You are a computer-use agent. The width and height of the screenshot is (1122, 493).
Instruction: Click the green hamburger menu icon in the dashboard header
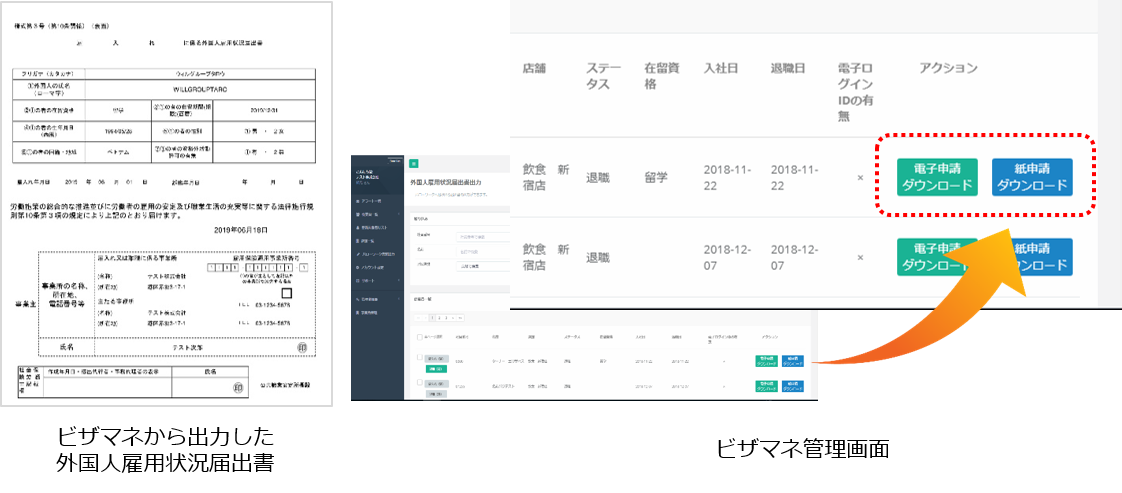[414, 162]
